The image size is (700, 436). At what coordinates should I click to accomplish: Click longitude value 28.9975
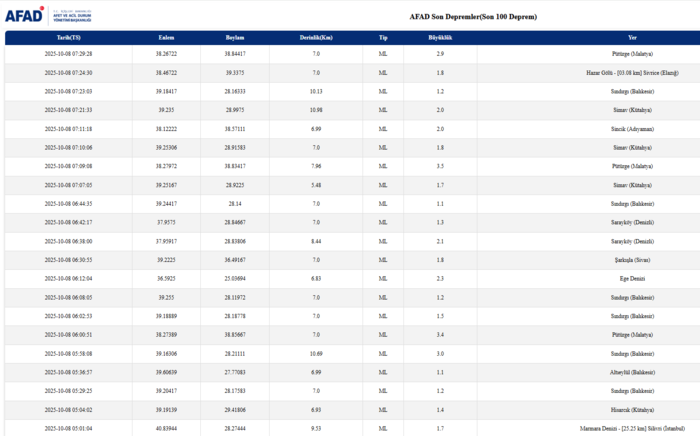point(235,110)
